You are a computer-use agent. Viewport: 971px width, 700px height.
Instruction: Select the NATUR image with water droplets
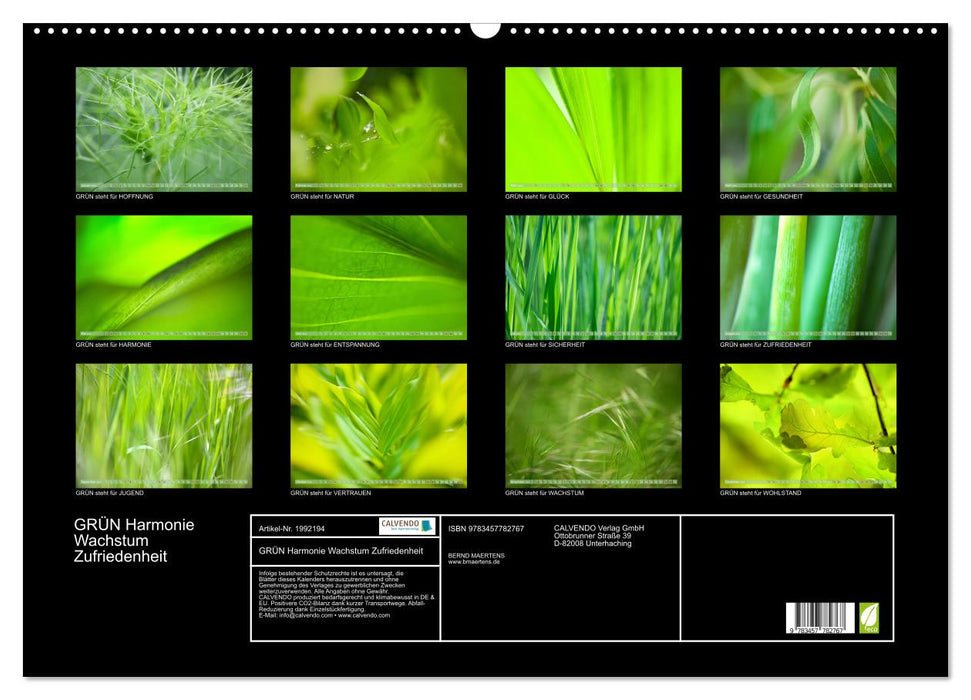tap(378, 129)
